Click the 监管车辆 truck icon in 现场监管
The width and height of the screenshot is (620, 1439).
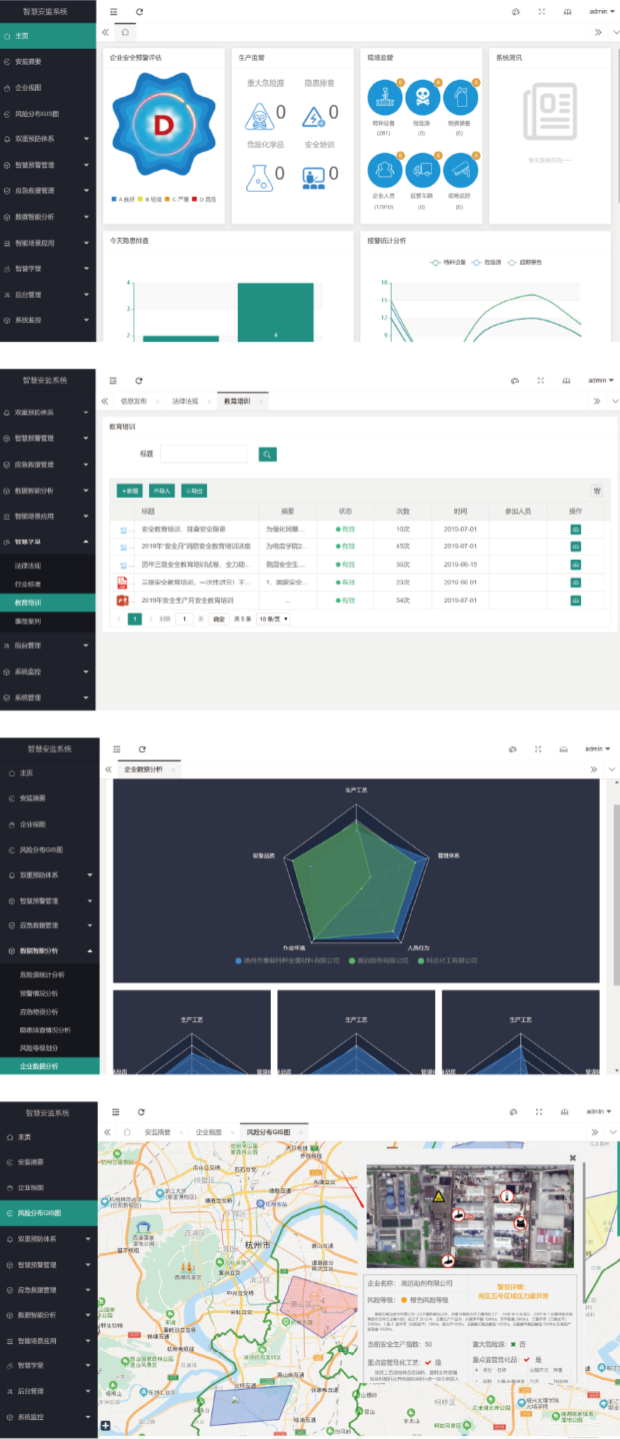[422, 169]
